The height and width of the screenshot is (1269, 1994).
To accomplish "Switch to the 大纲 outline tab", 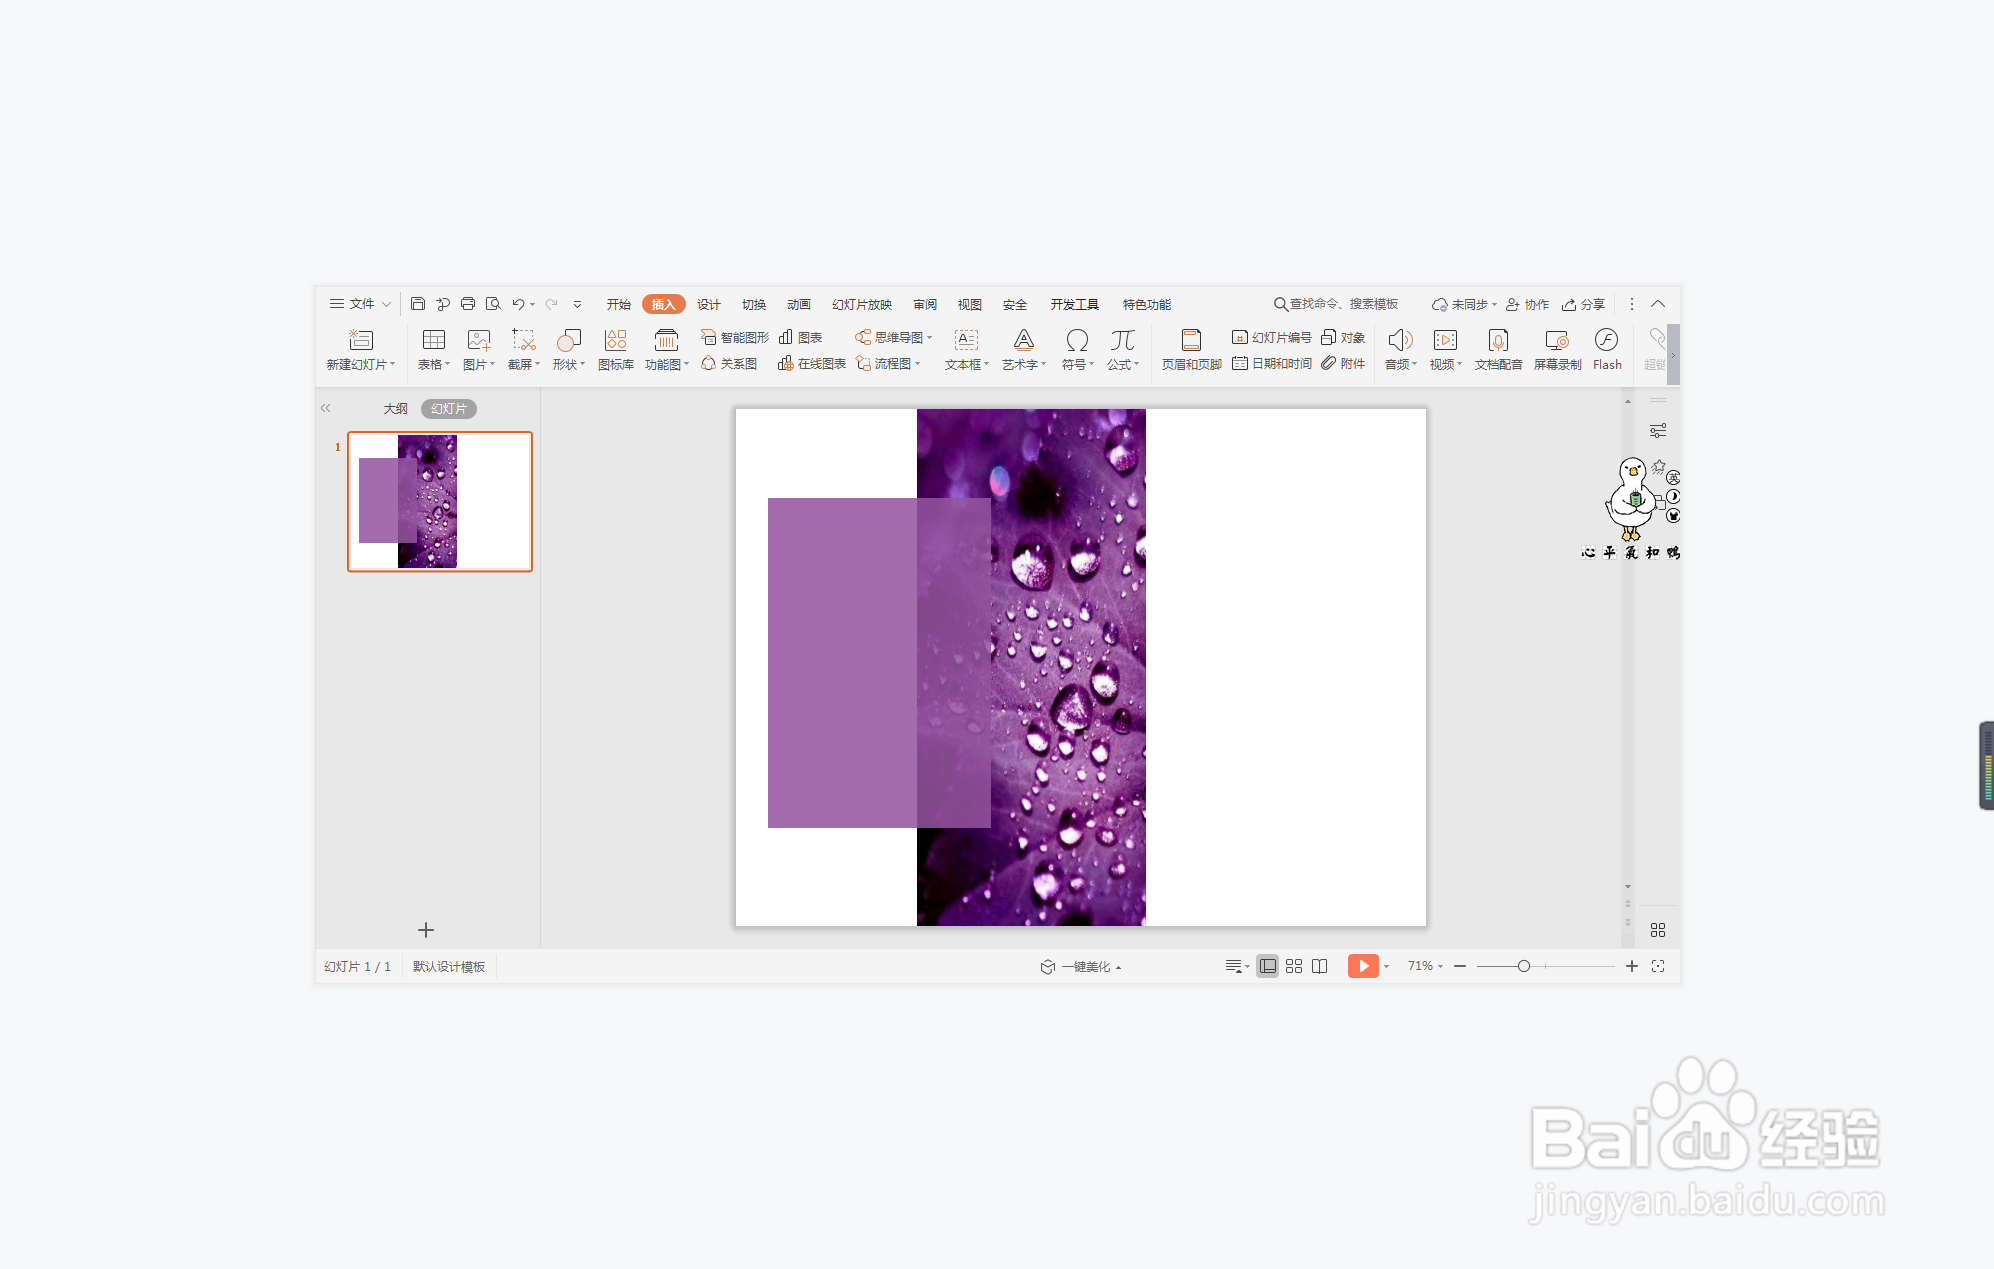I will pyautogui.click(x=395, y=409).
